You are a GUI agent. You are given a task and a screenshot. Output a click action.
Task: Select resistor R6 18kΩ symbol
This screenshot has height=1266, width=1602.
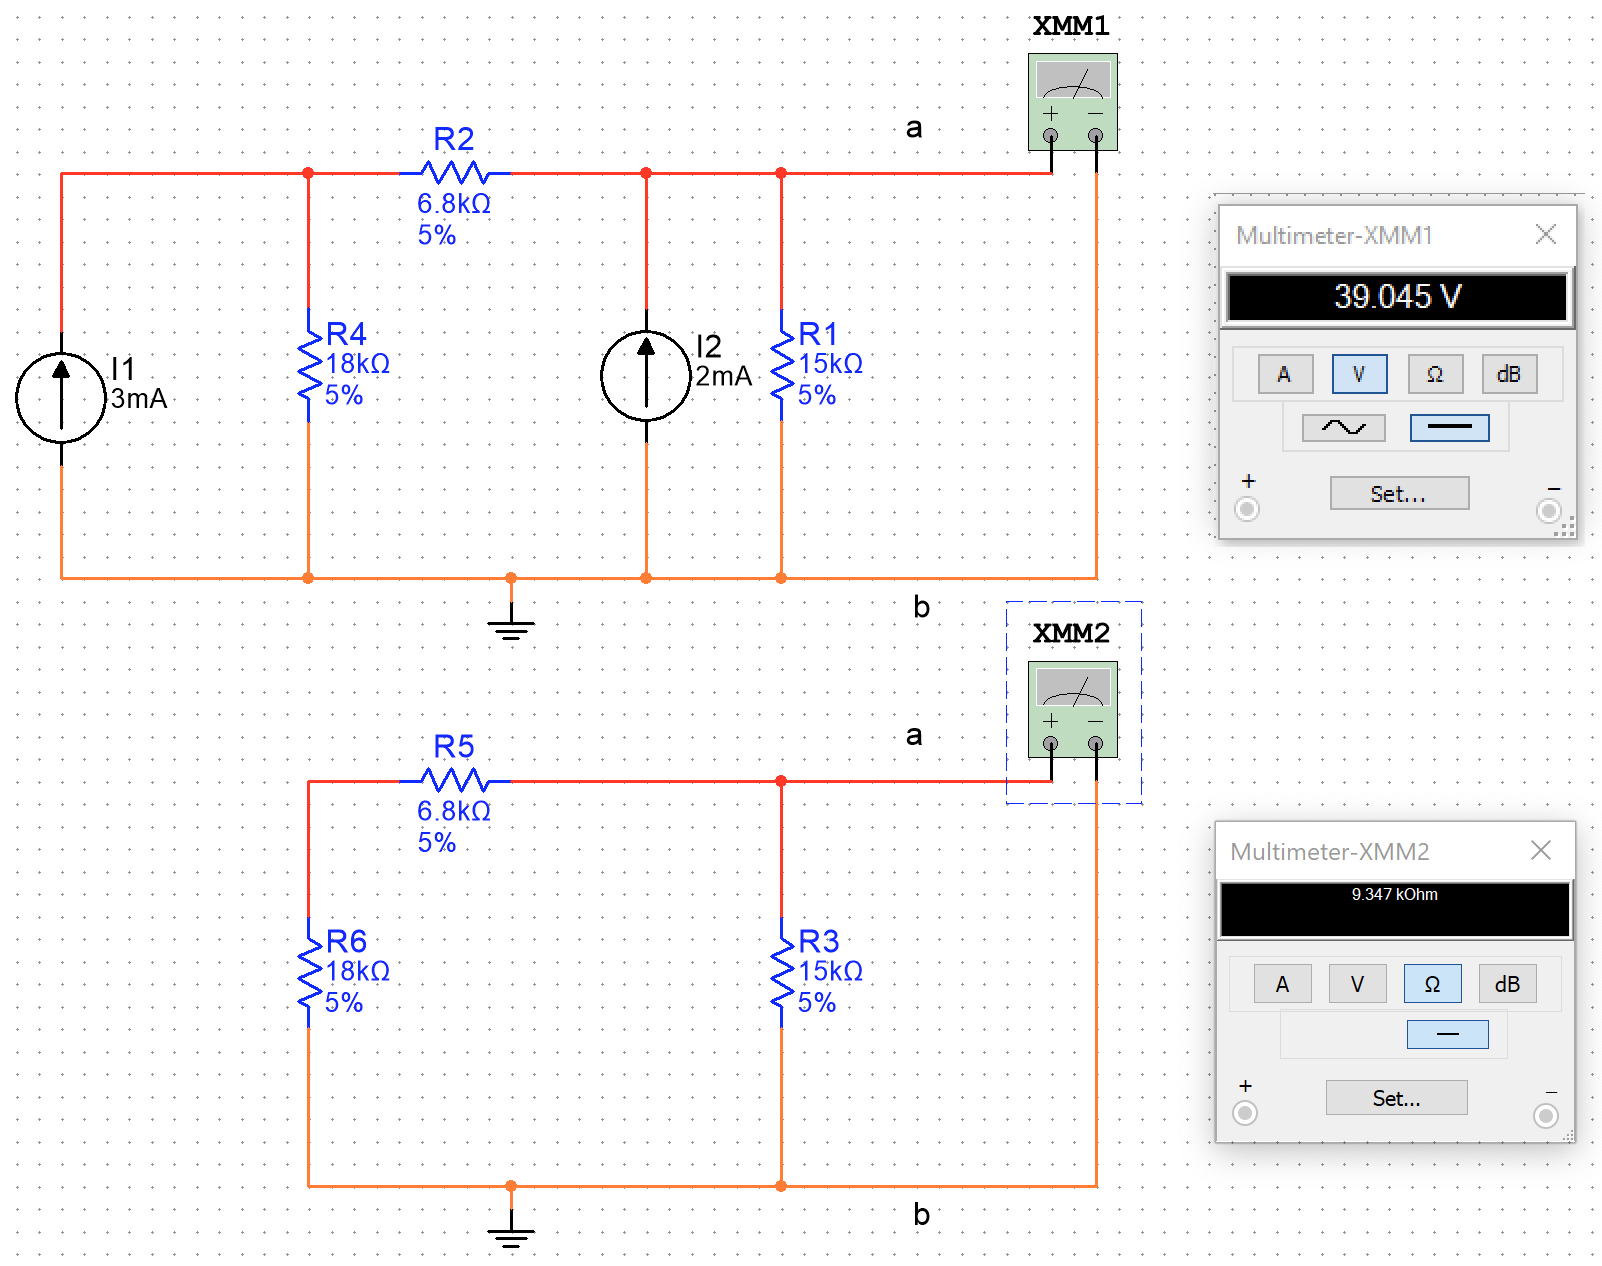coord(309,973)
